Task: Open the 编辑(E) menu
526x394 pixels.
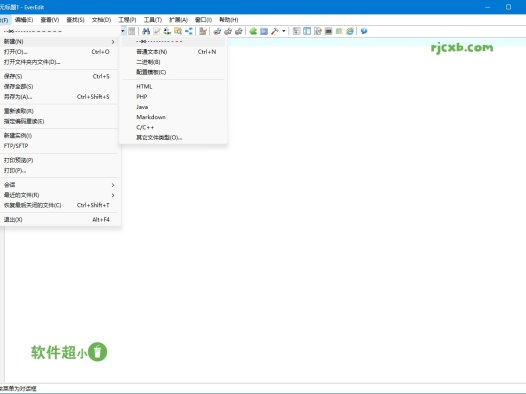Action: [24, 20]
